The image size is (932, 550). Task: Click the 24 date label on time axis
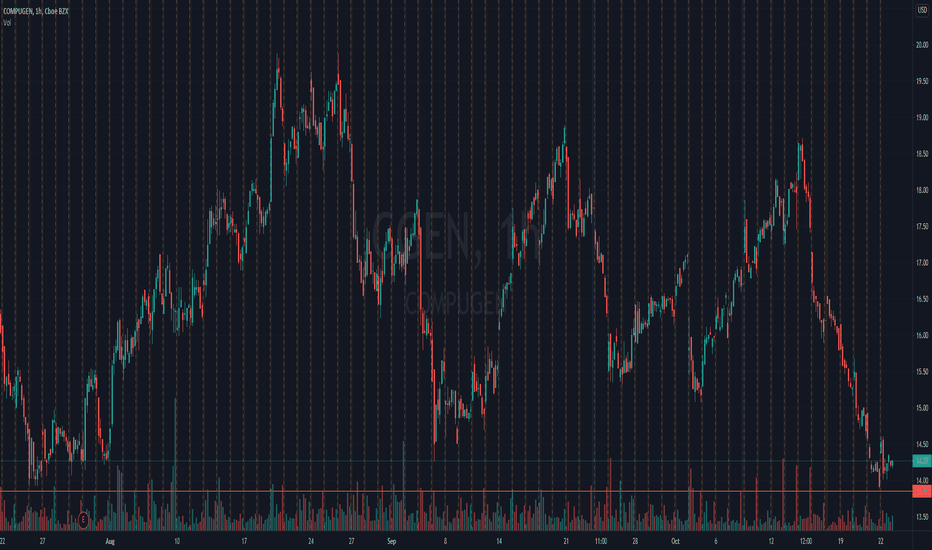[x=311, y=542]
